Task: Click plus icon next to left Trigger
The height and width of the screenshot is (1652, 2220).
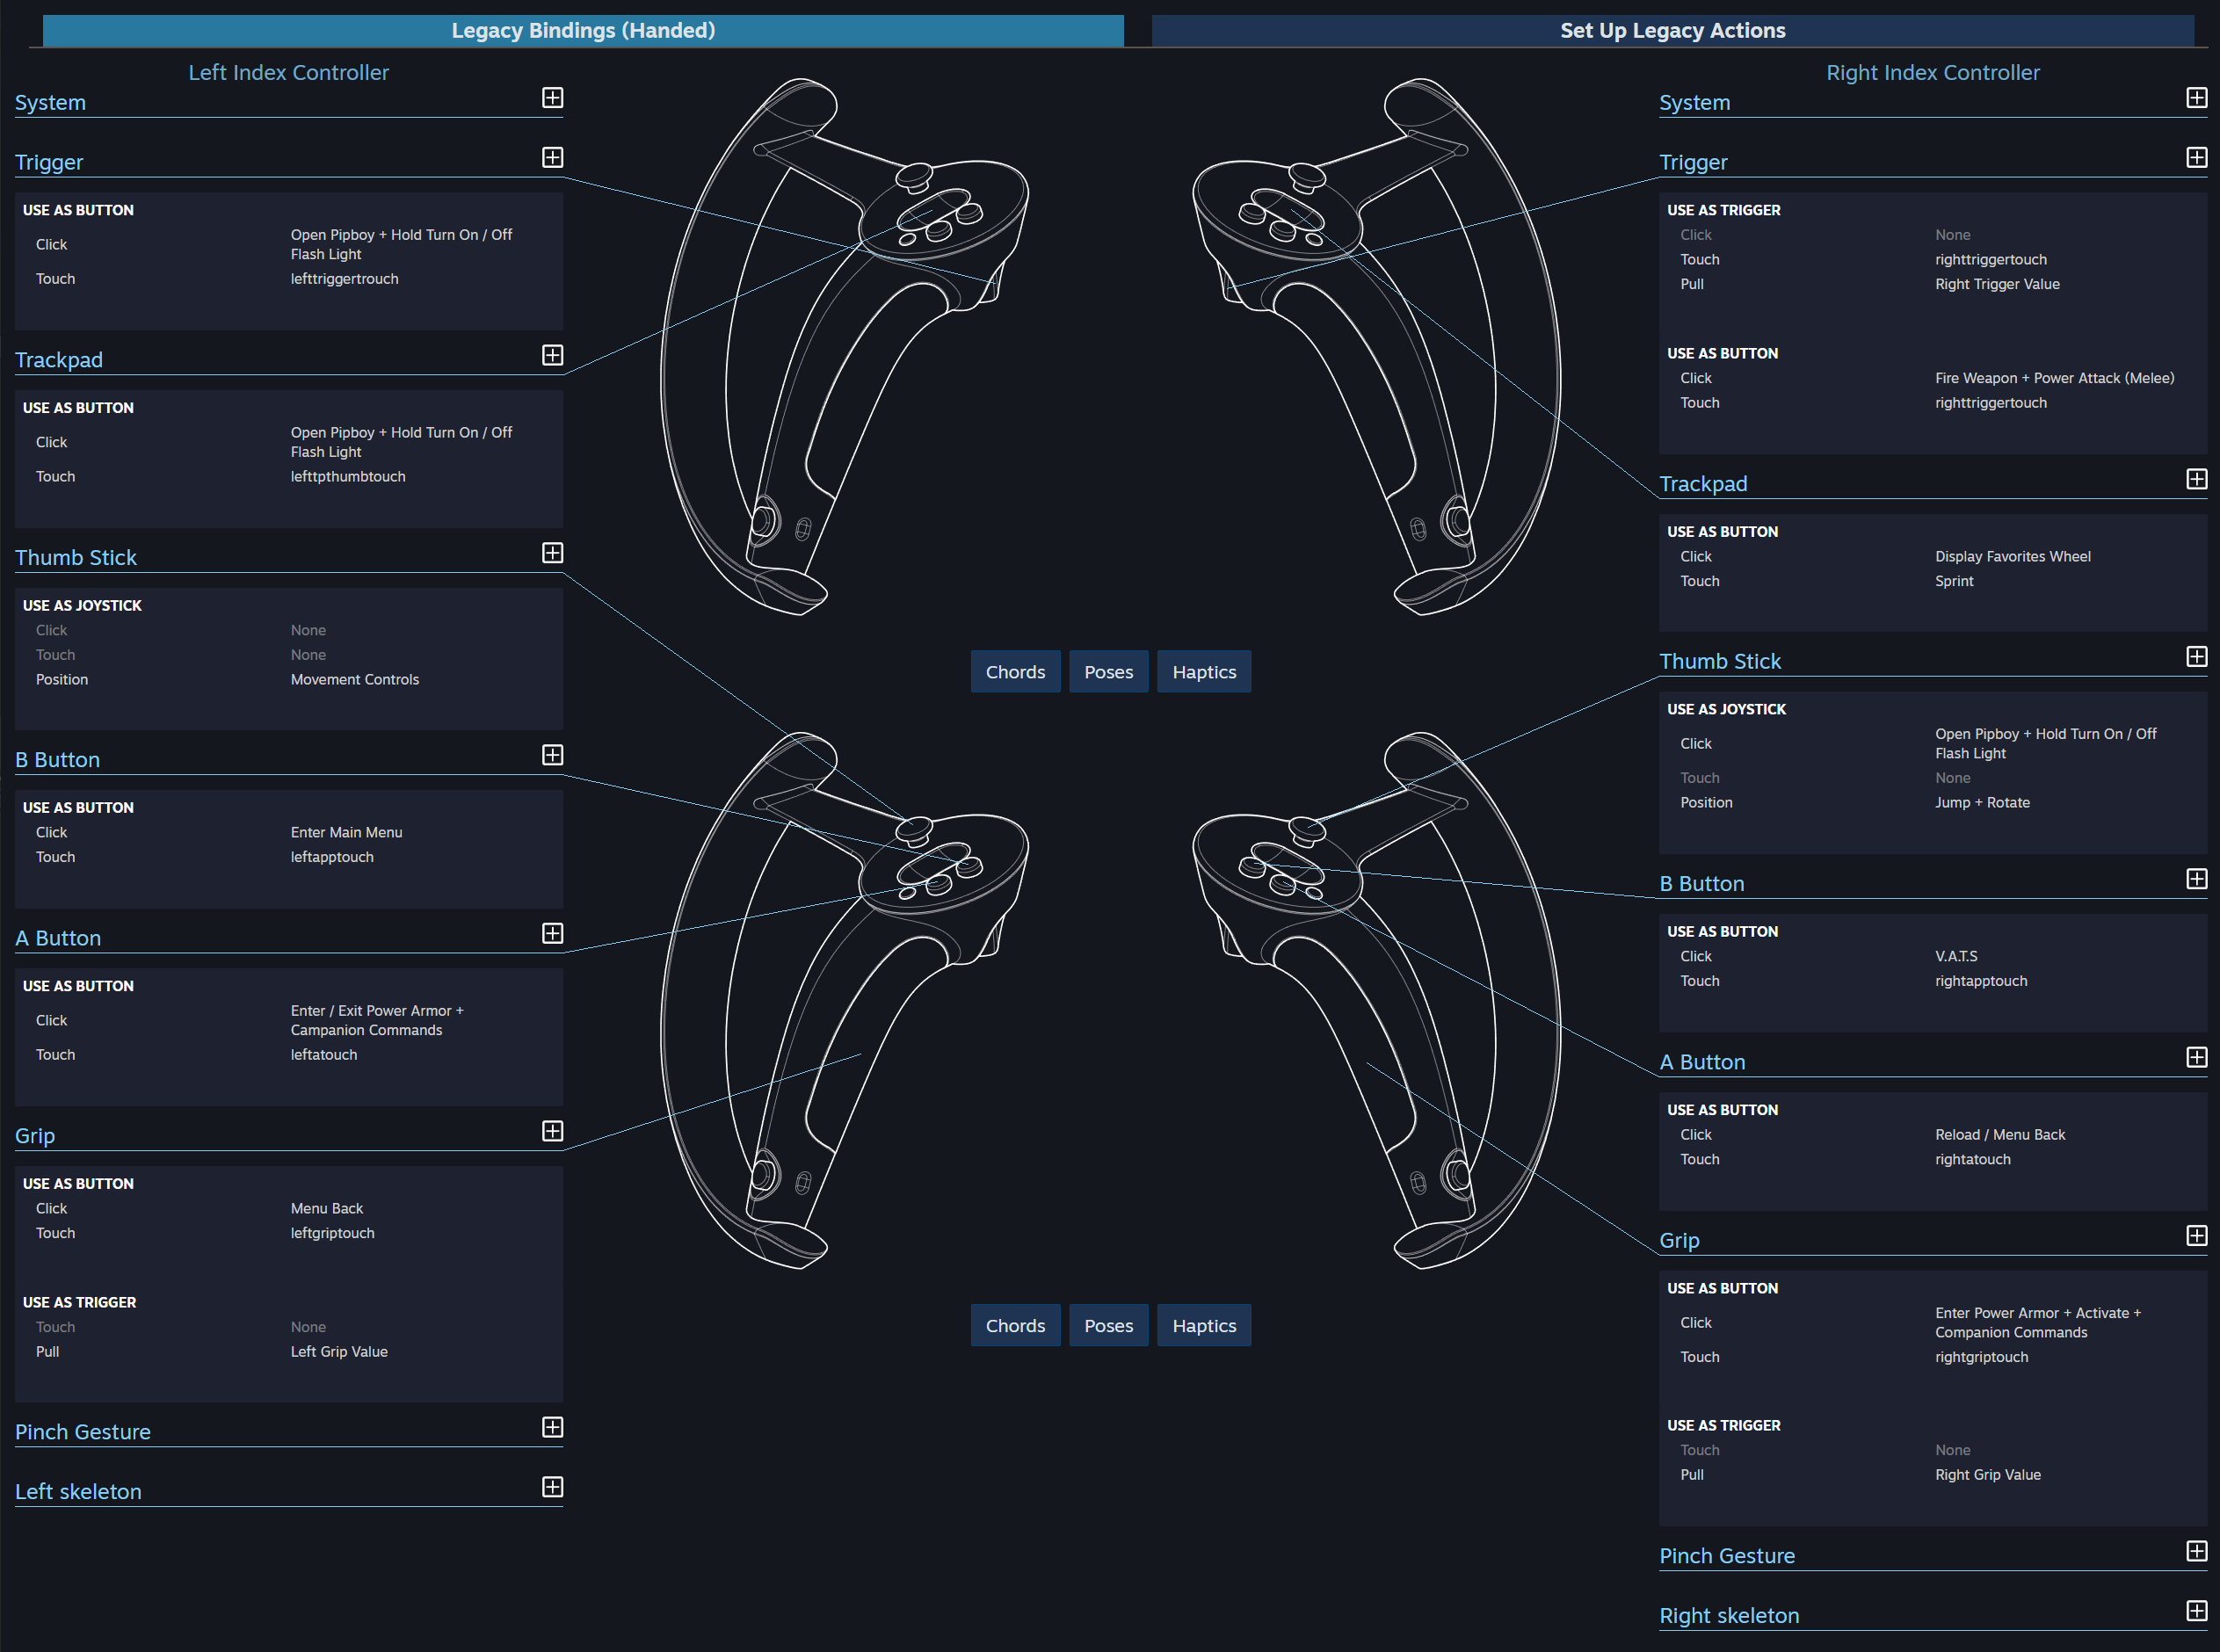Action: (552, 157)
